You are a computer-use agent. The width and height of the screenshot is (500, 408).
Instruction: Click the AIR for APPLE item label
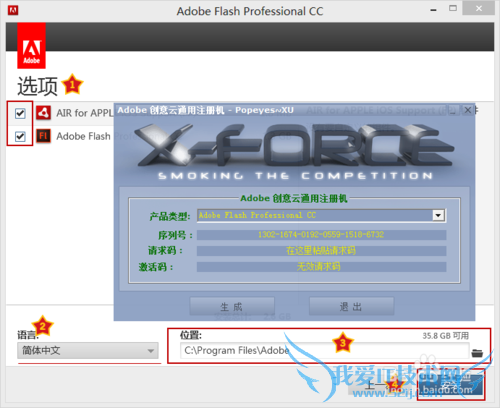coord(84,113)
